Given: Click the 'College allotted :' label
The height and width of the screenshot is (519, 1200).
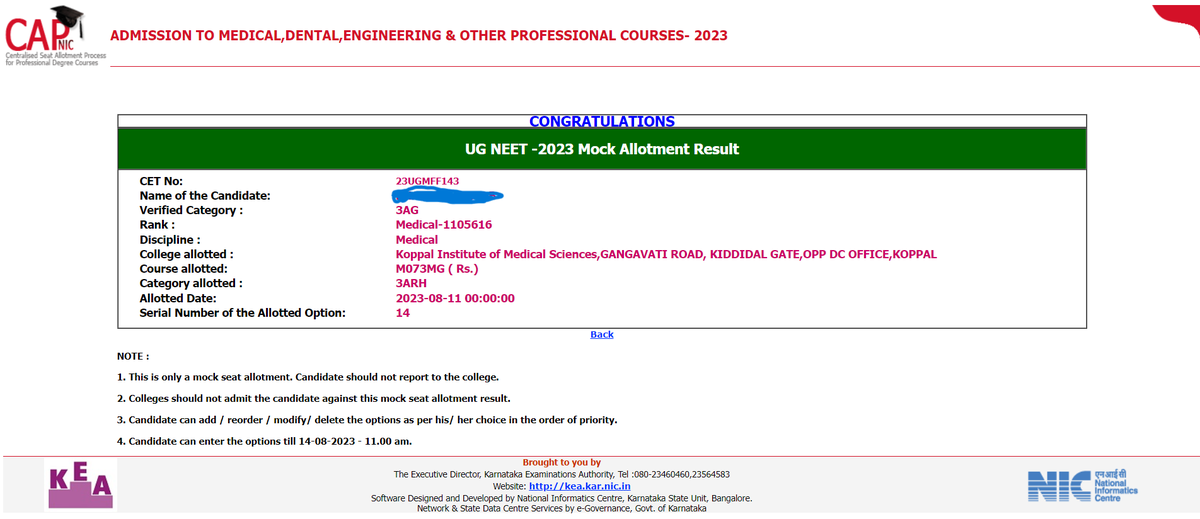Looking at the screenshot, I should 186,254.
